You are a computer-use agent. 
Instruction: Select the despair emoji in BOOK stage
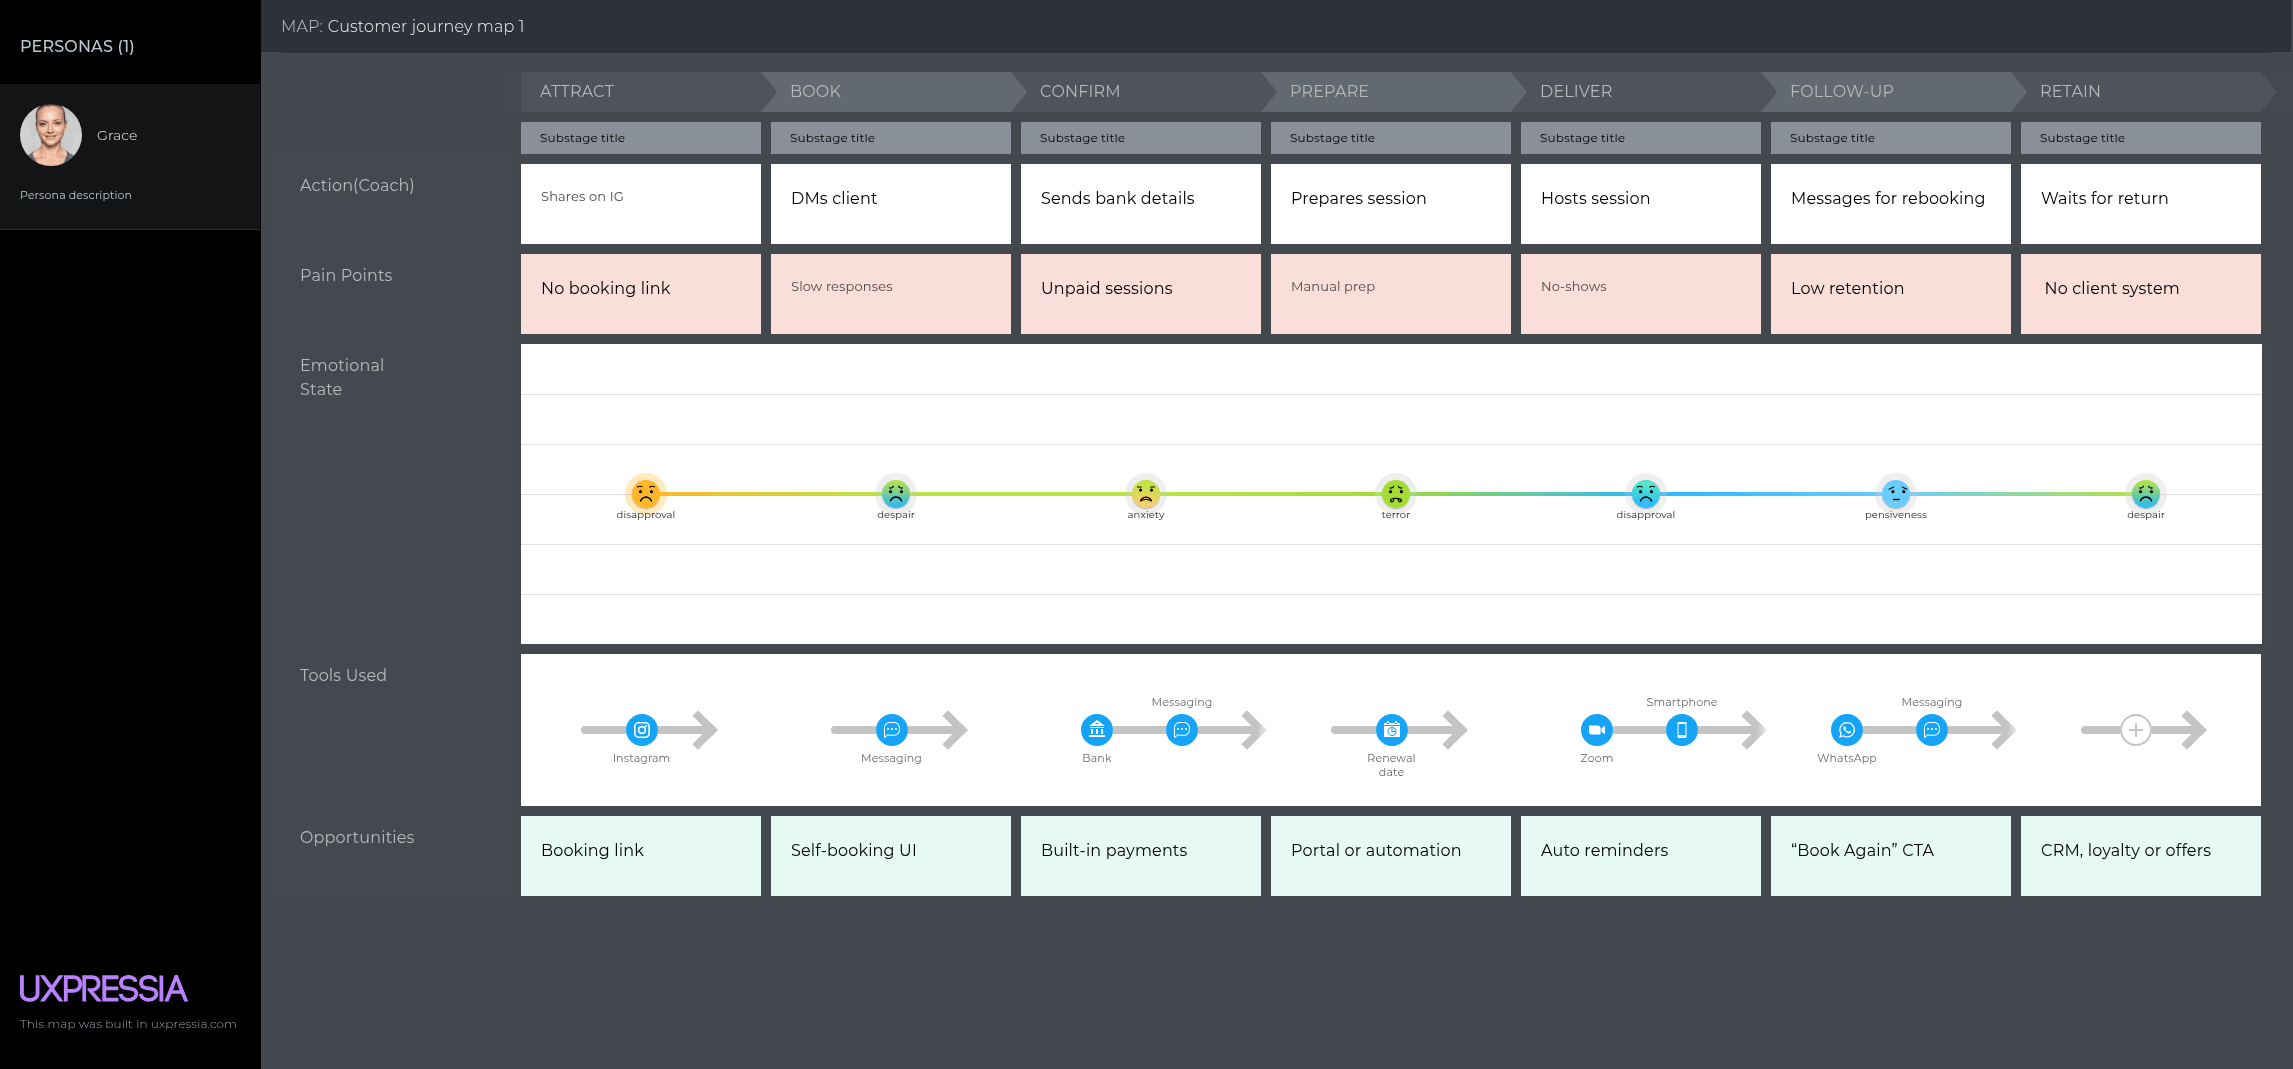896,493
